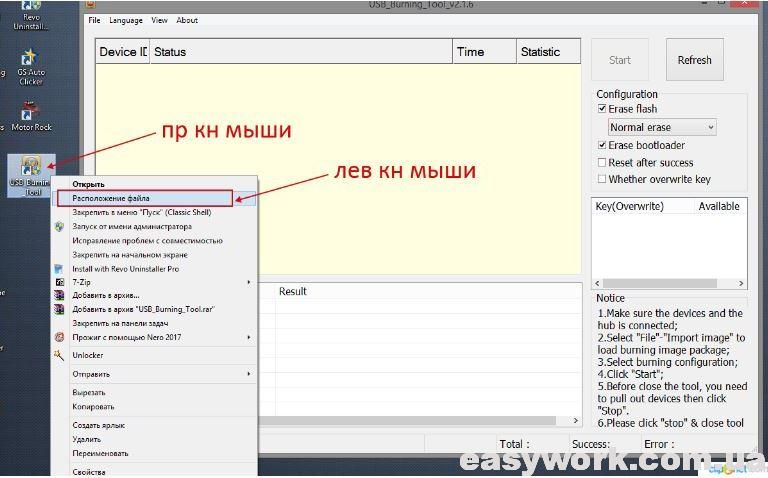Enable the Reset after success option
Viewport: 768px width, 478px height.
[601, 162]
